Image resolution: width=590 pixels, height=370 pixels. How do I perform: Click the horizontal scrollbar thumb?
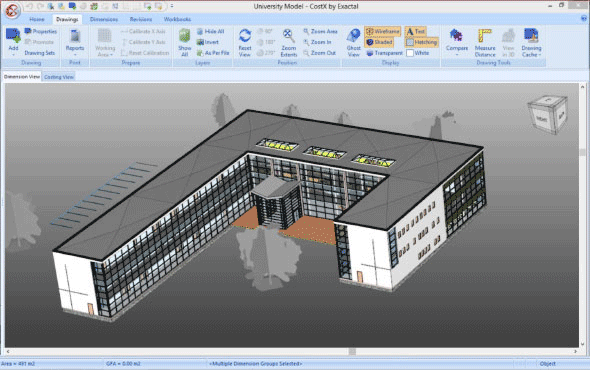point(352,351)
